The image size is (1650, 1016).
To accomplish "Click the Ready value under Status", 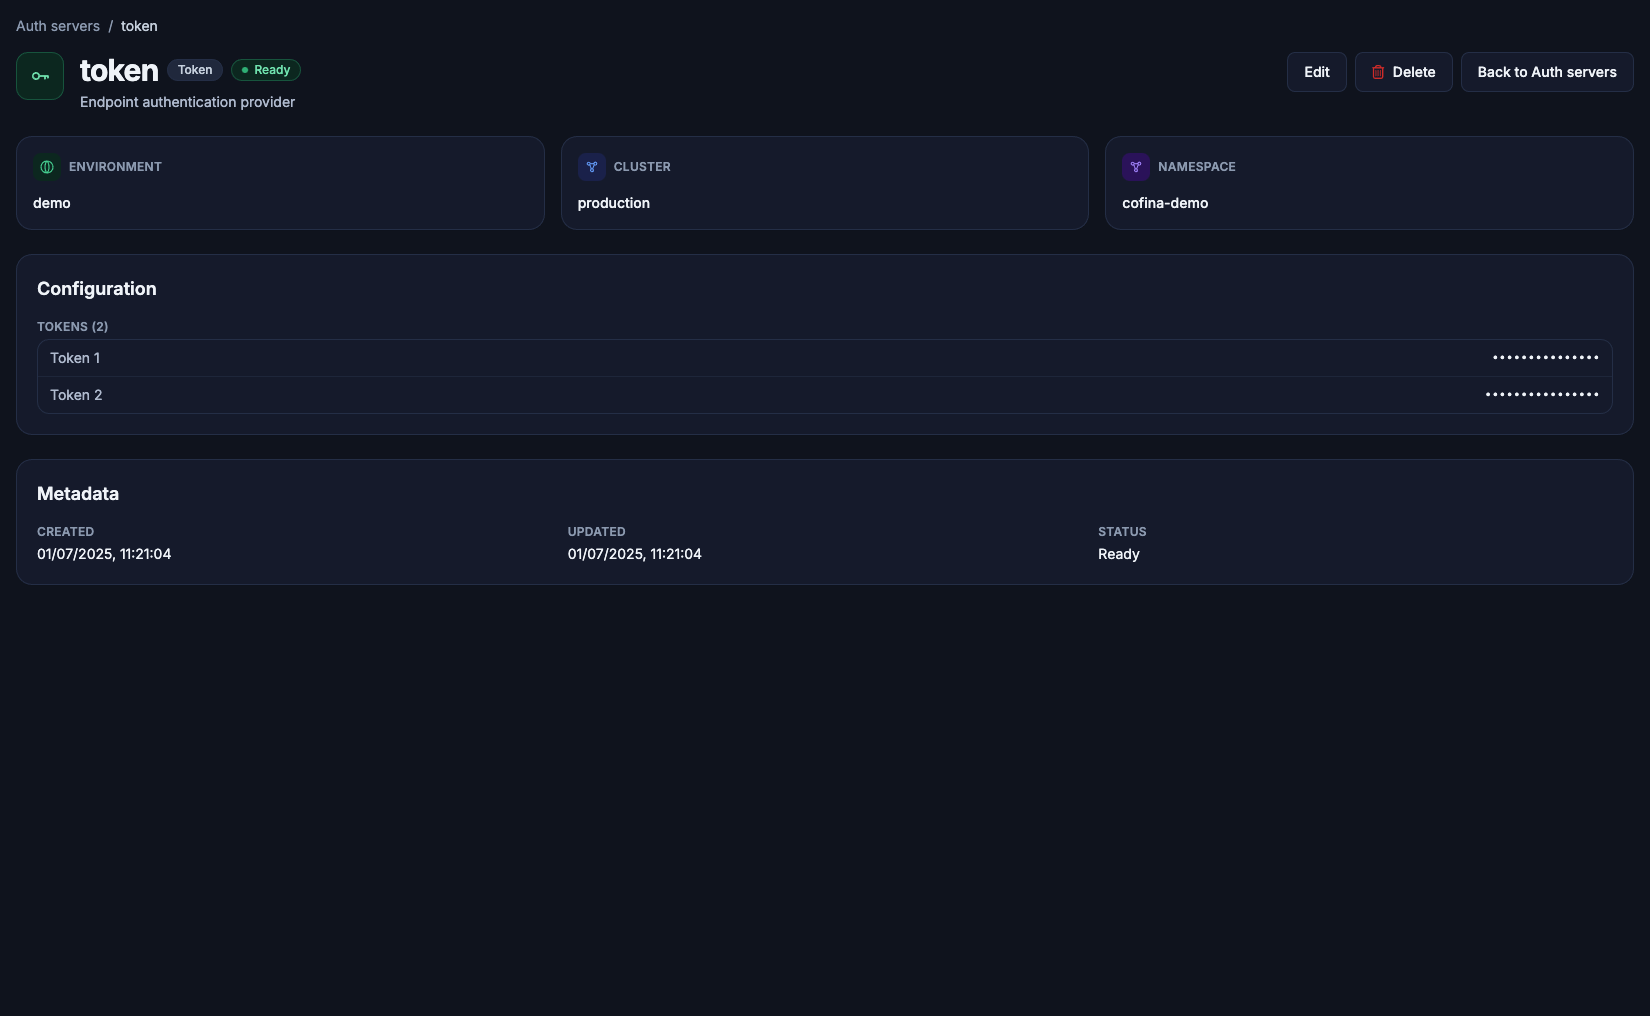I will click(1119, 554).
